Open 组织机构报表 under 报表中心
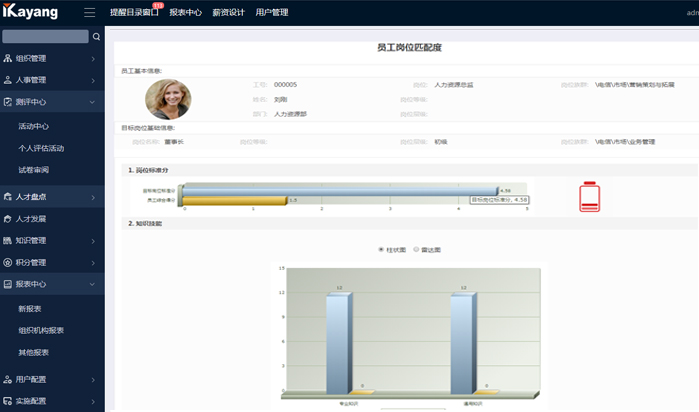Screen dimensions: 699x412 [41, 330]
